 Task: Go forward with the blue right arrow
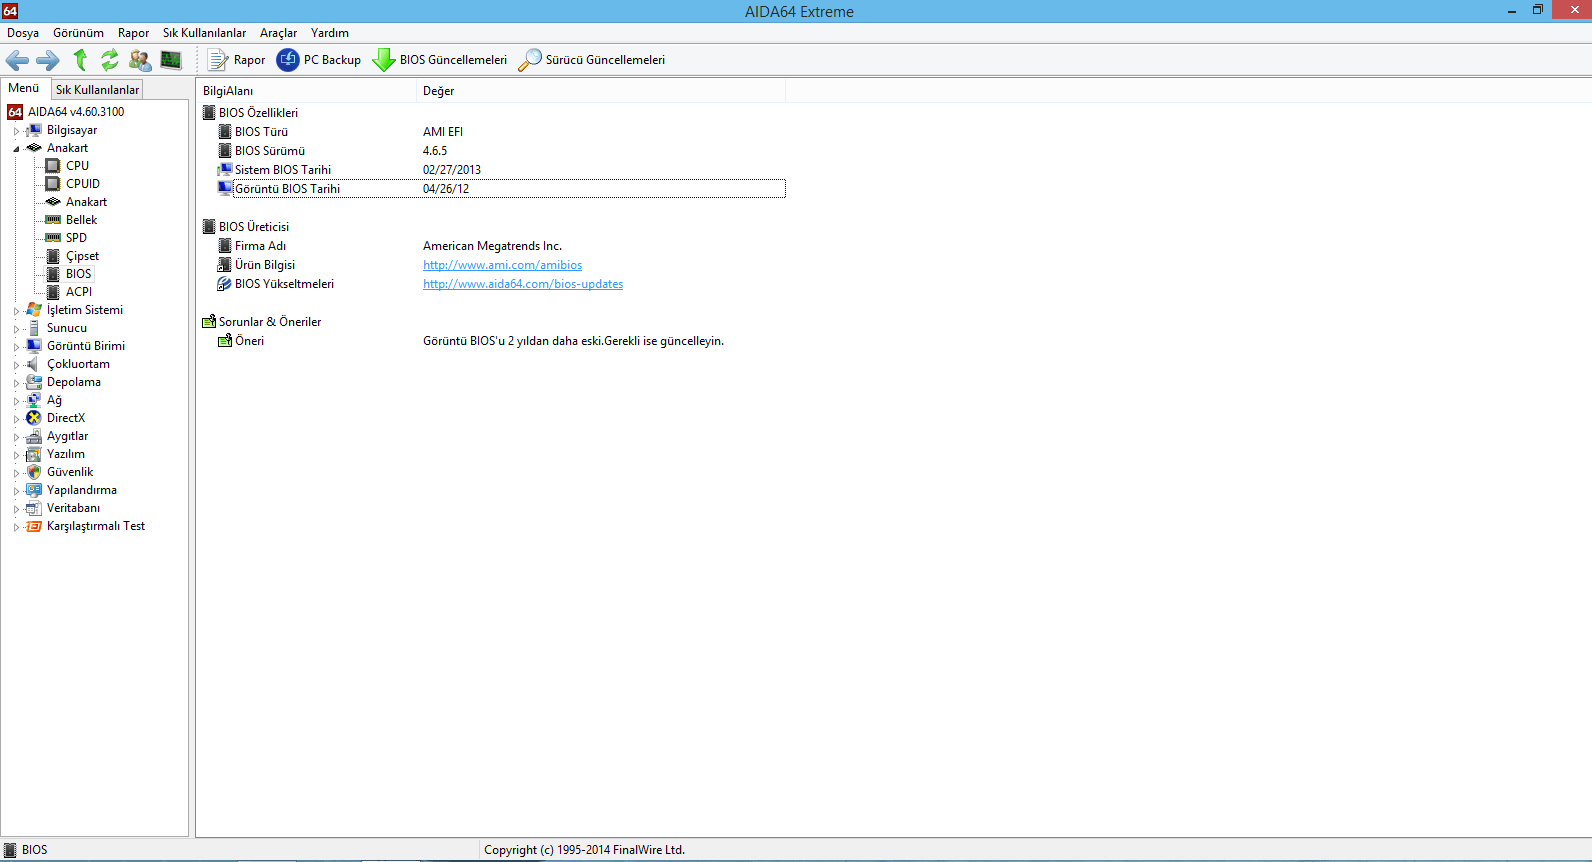pyautogui.click(x=48, y=60)
